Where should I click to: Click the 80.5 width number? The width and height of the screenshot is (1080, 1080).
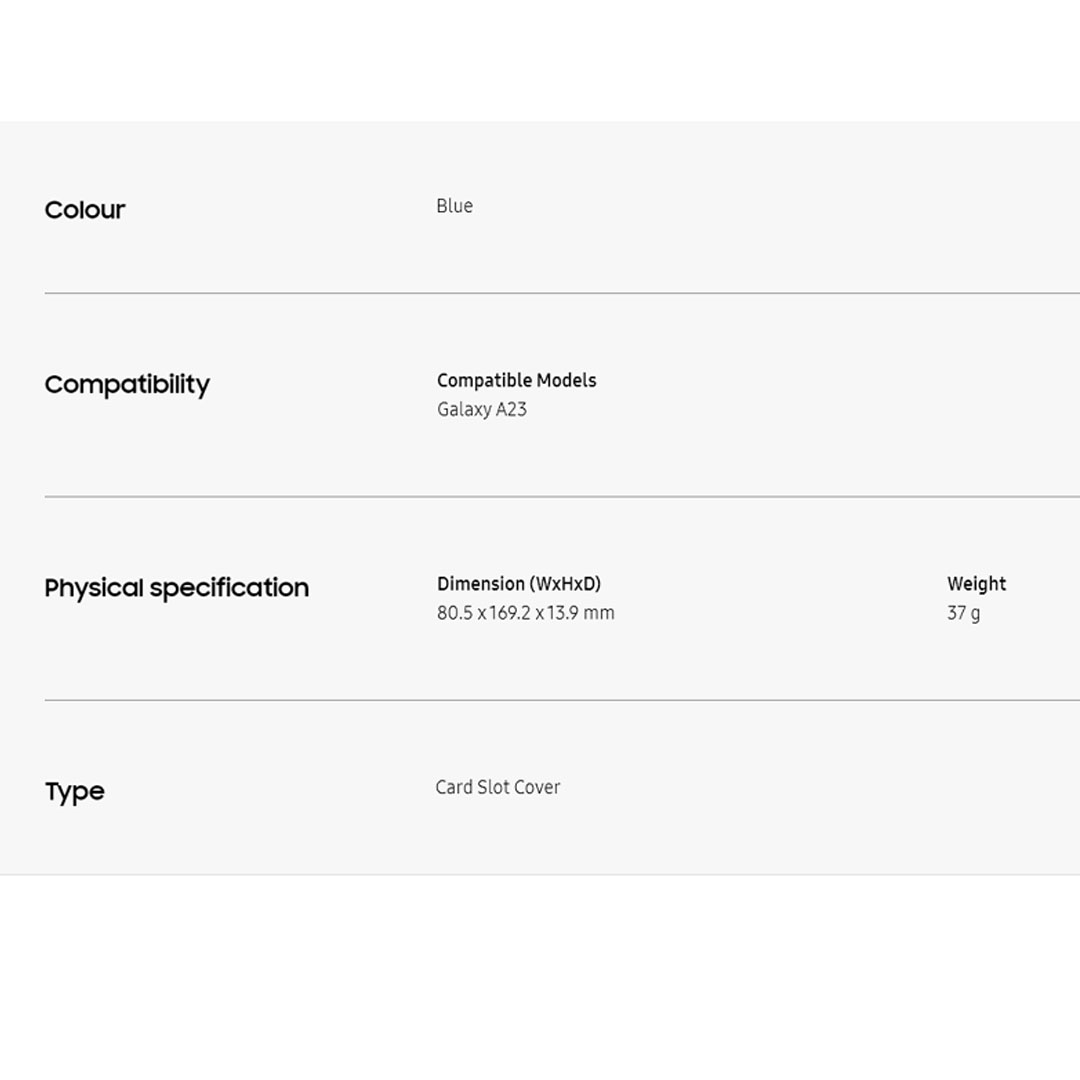coord(455,613)
